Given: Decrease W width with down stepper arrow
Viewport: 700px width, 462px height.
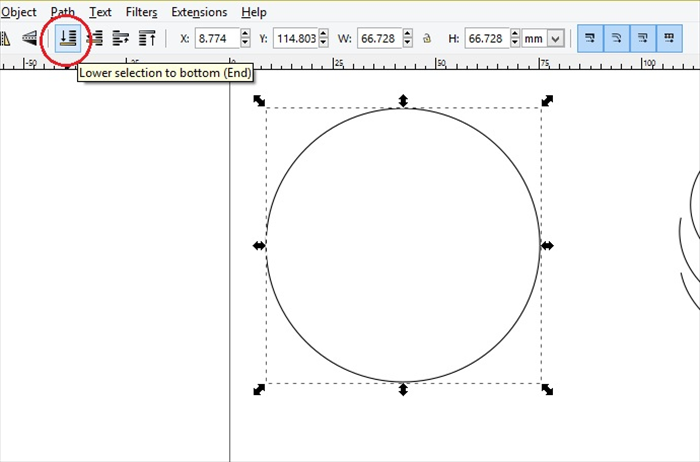Looking at the screenshot, I should pyautogui.click(x=407, y=43).
